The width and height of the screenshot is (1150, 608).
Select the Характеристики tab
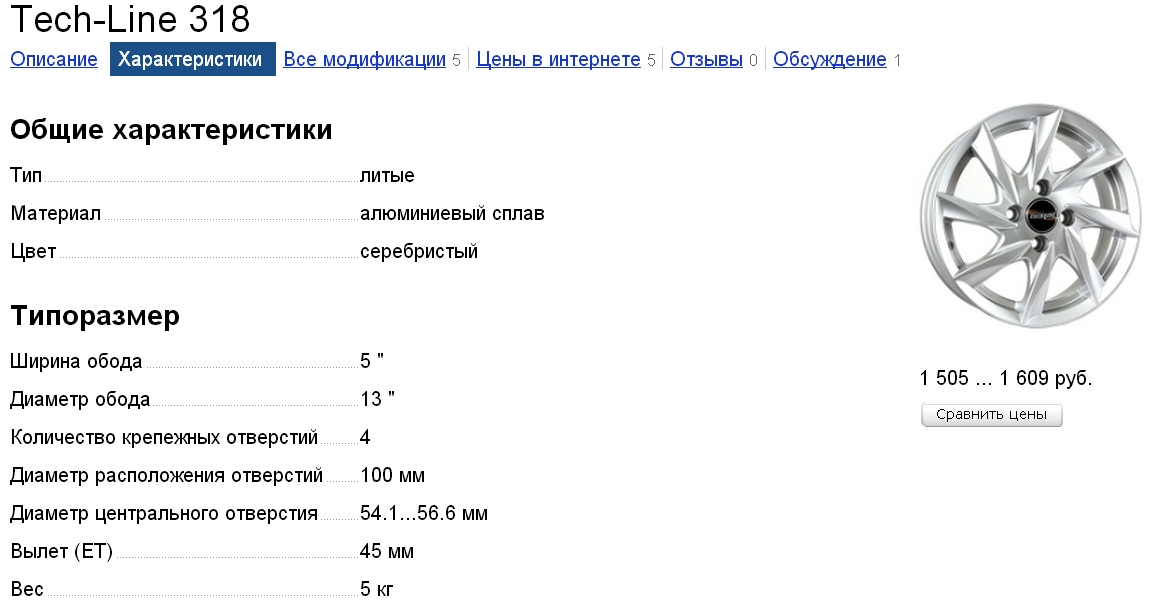tap(192, 60)
